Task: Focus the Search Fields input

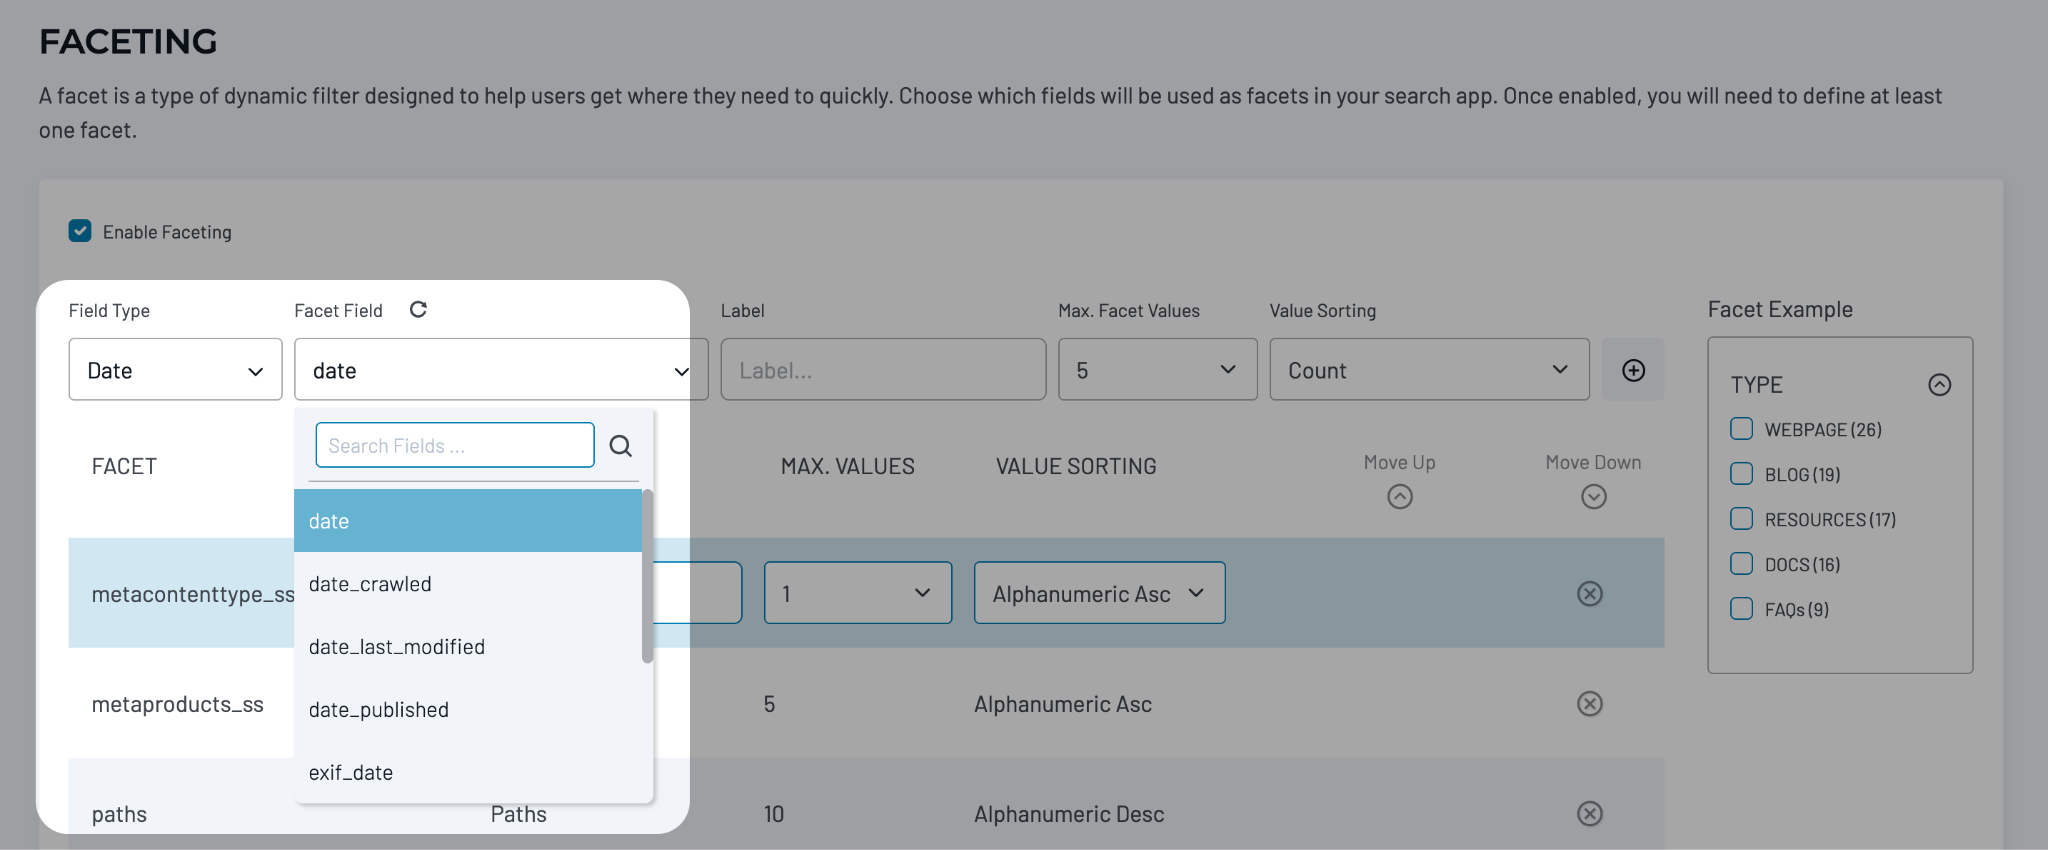Action: tap(455, 445)
